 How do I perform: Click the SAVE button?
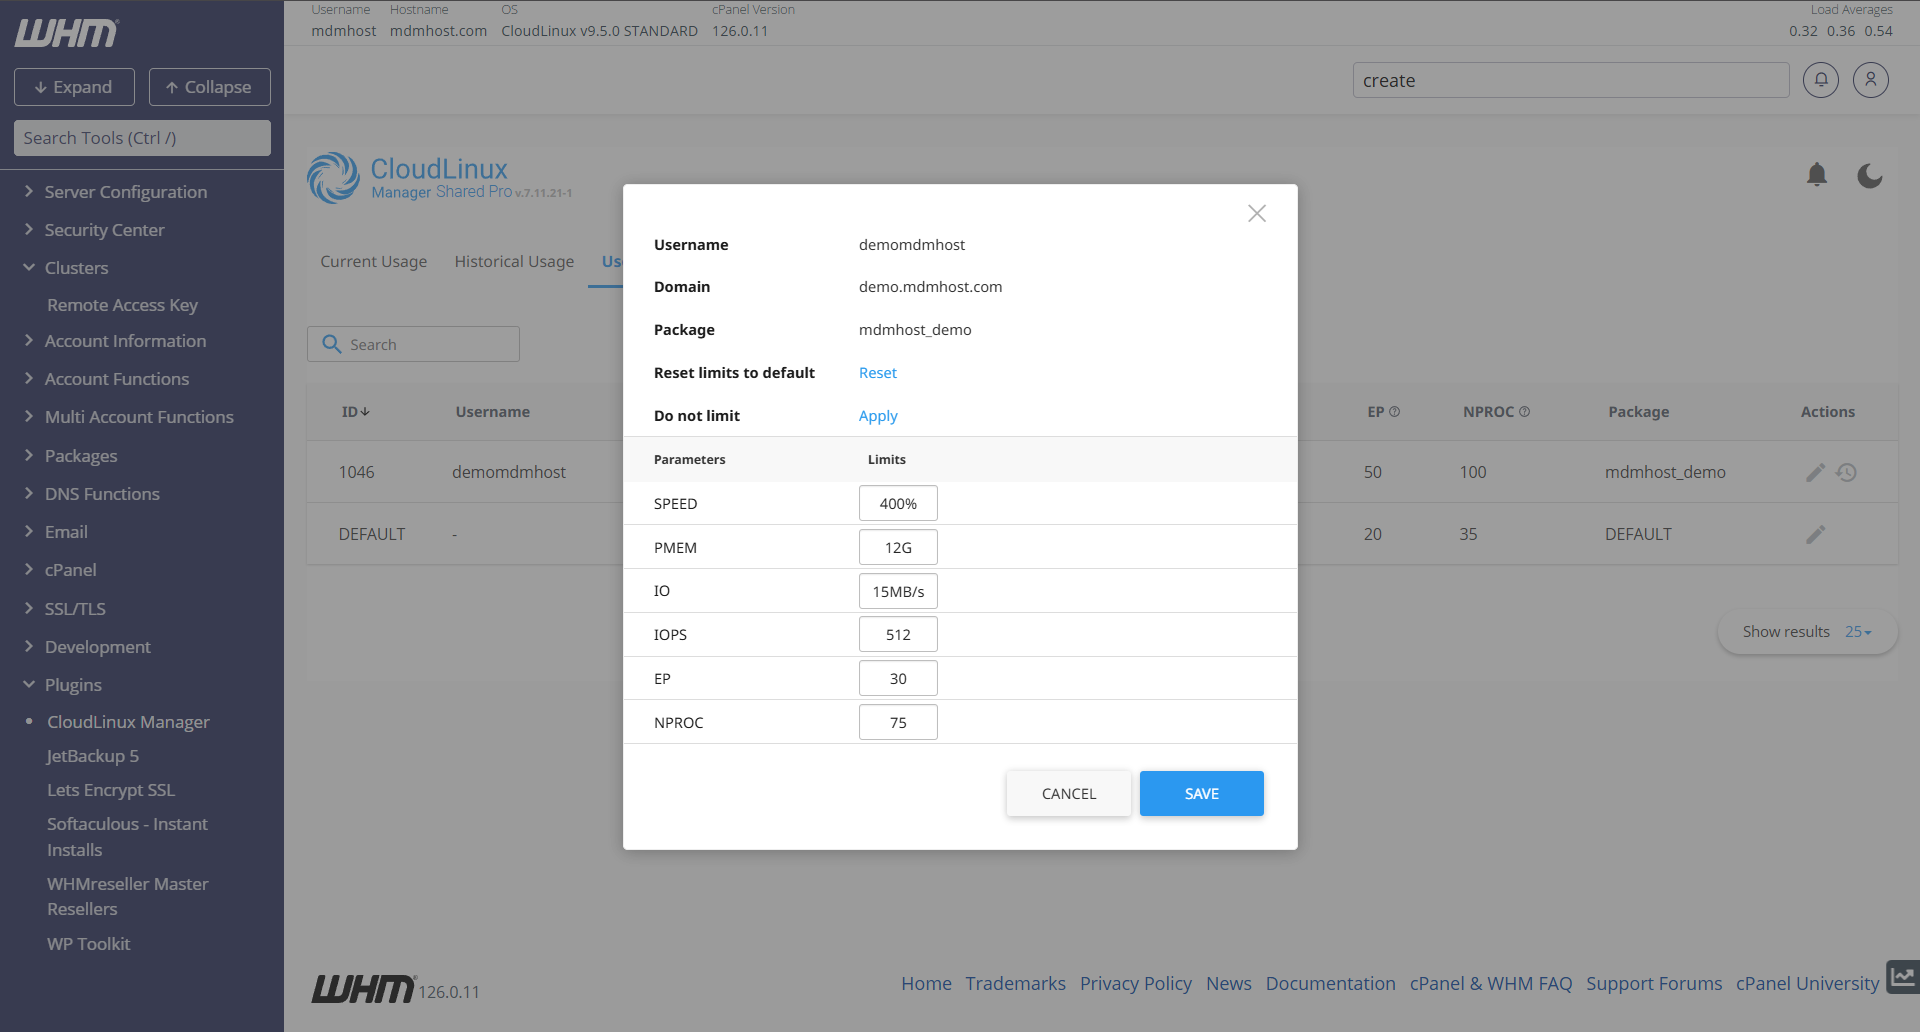1202,793
